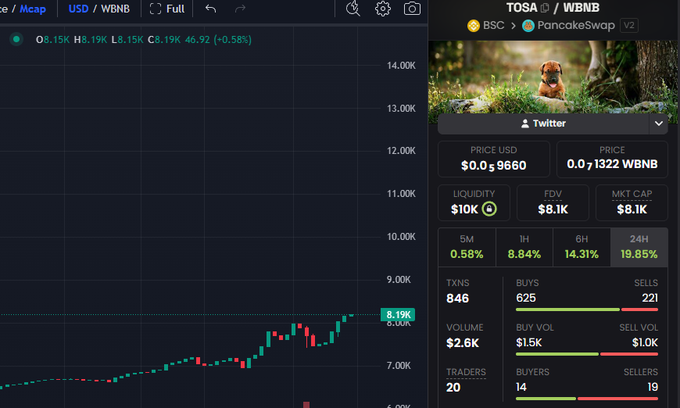Open the indicator quick search icon
The width and height of the screenshot is (680, 408).
[353, 8]
